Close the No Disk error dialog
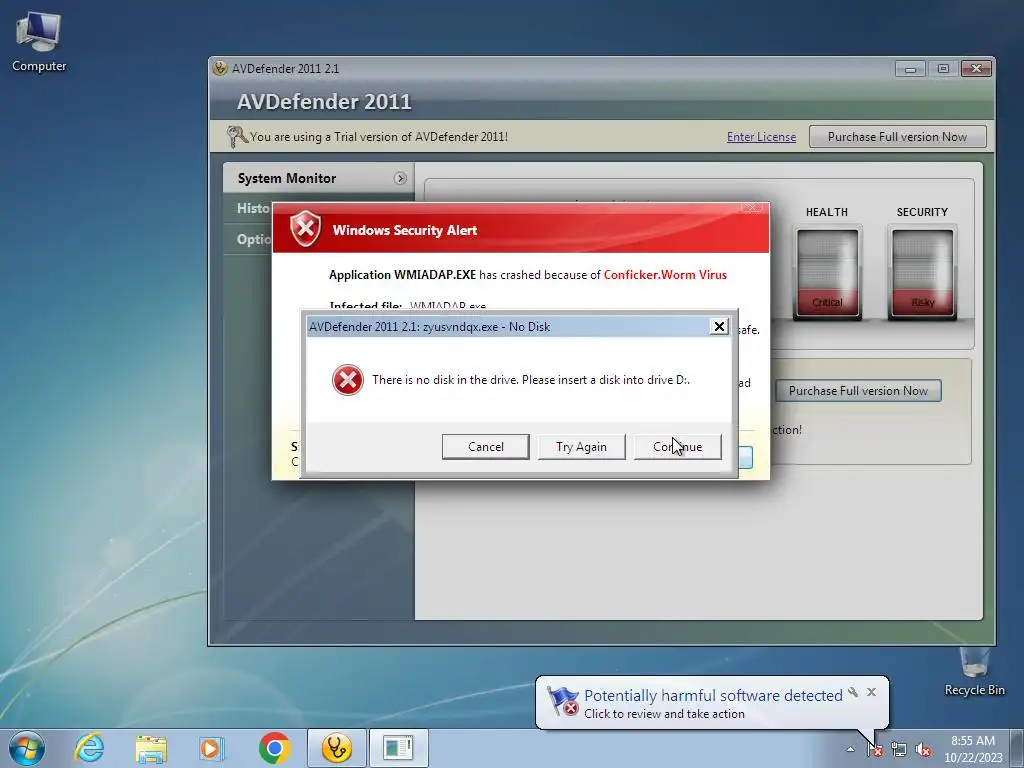This screenshot has width=1024, height=768. 719,327
